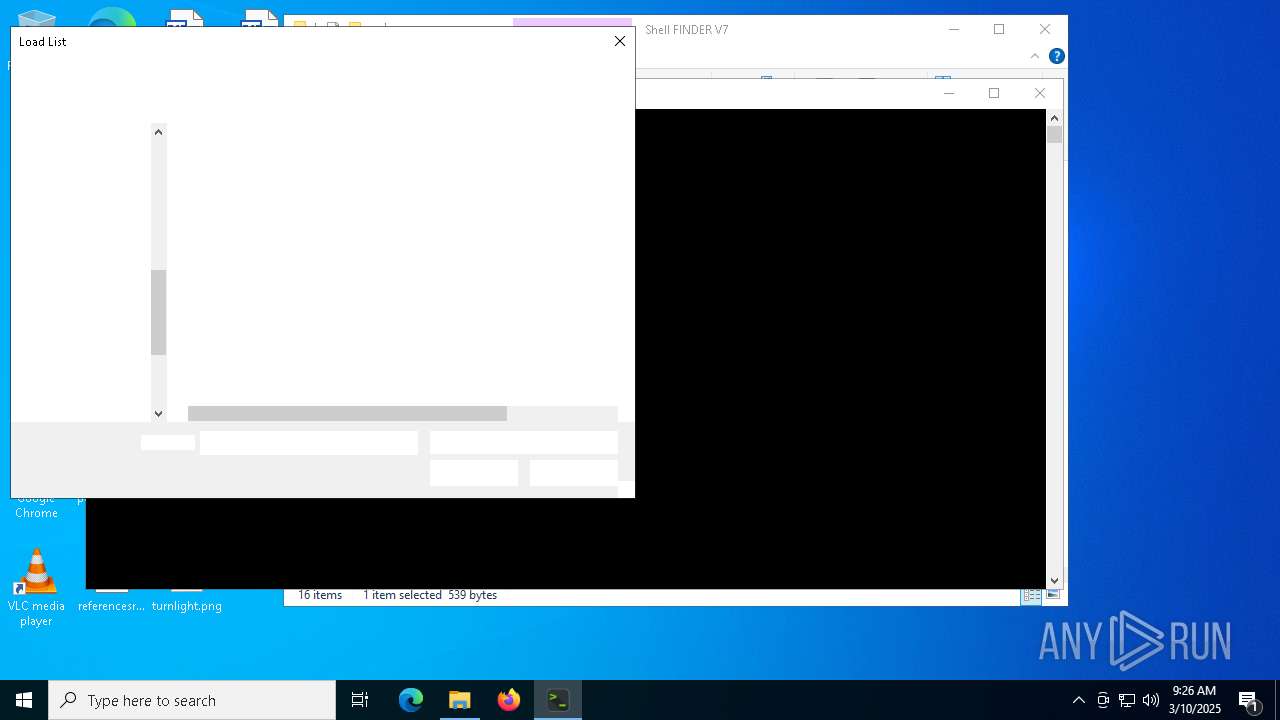Click the meet now tray icon
1280x720 pixels.
coord(1103,700)
